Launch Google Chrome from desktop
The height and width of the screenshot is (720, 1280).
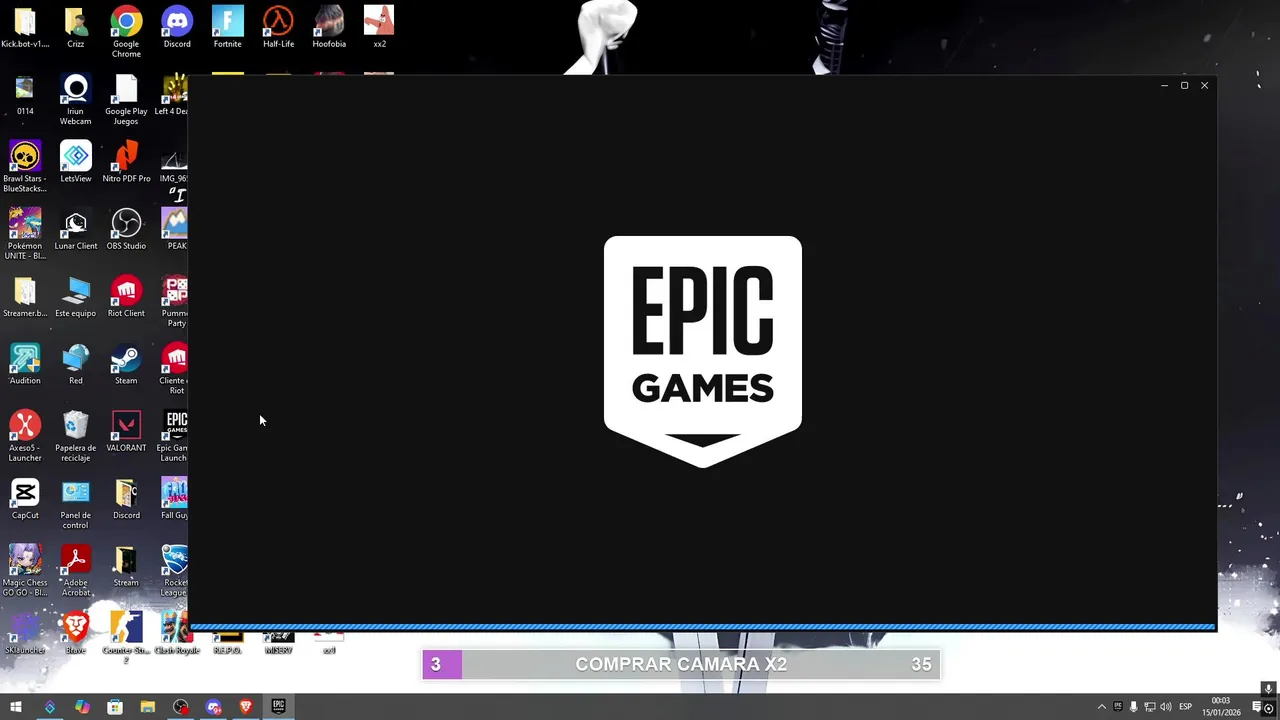(x=126, y=32)
